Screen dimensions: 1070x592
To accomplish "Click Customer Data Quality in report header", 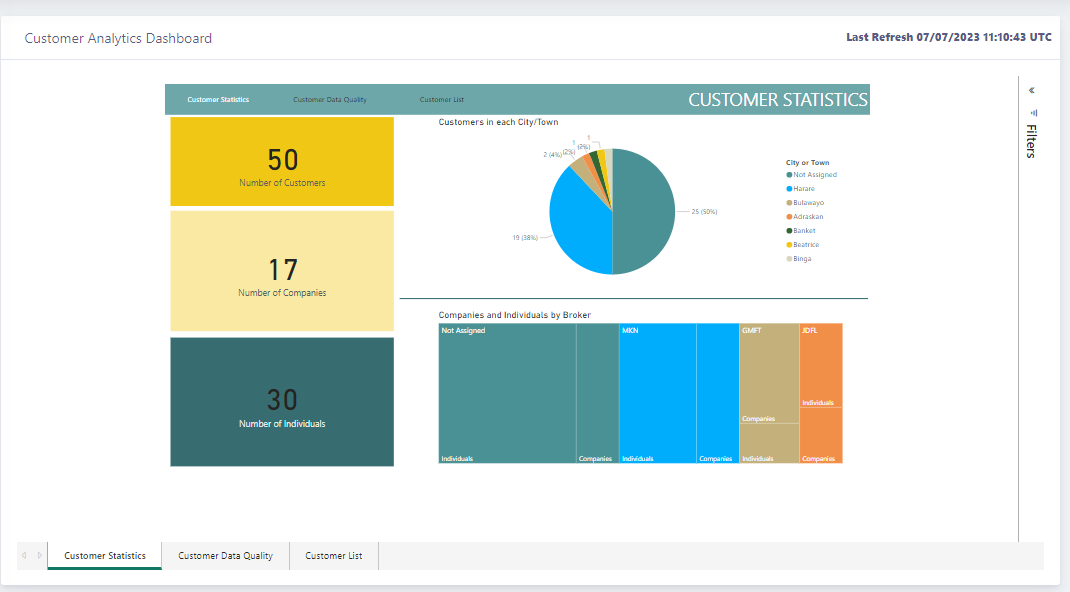I will pos(330,100).
